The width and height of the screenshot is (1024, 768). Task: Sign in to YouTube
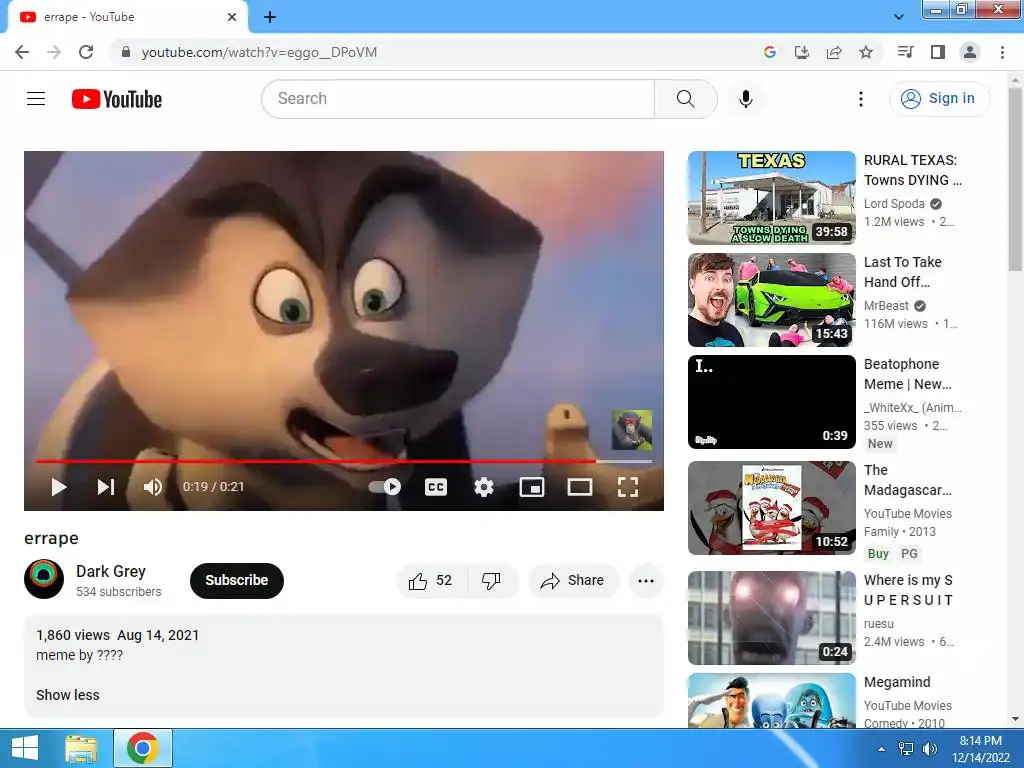pyautogui.click(x=939, y=99)
